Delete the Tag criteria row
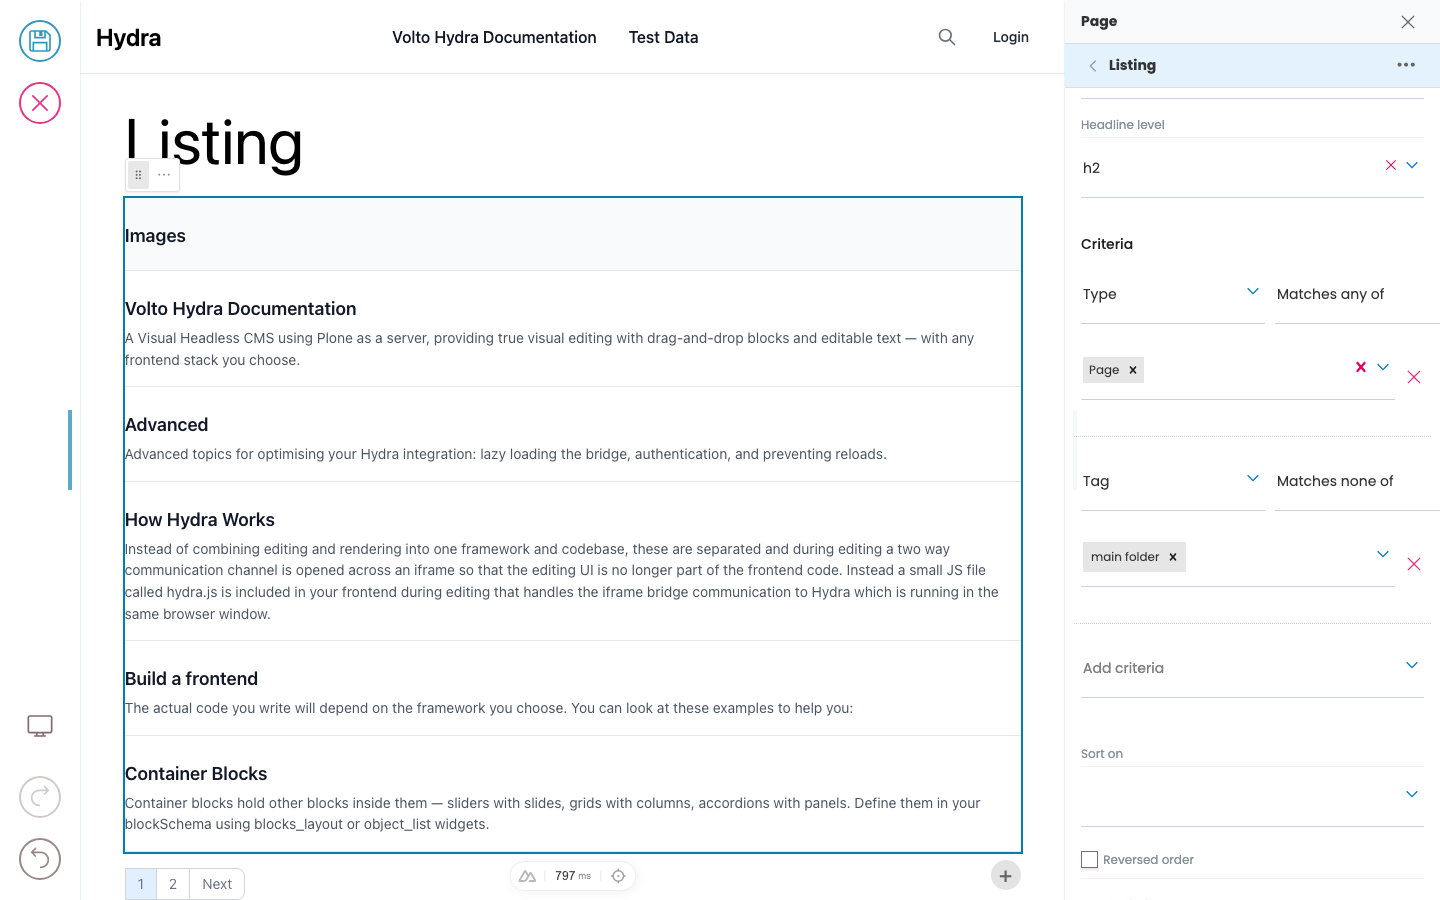This screenshot has height=900, width=1440. tap(1414, 564)
